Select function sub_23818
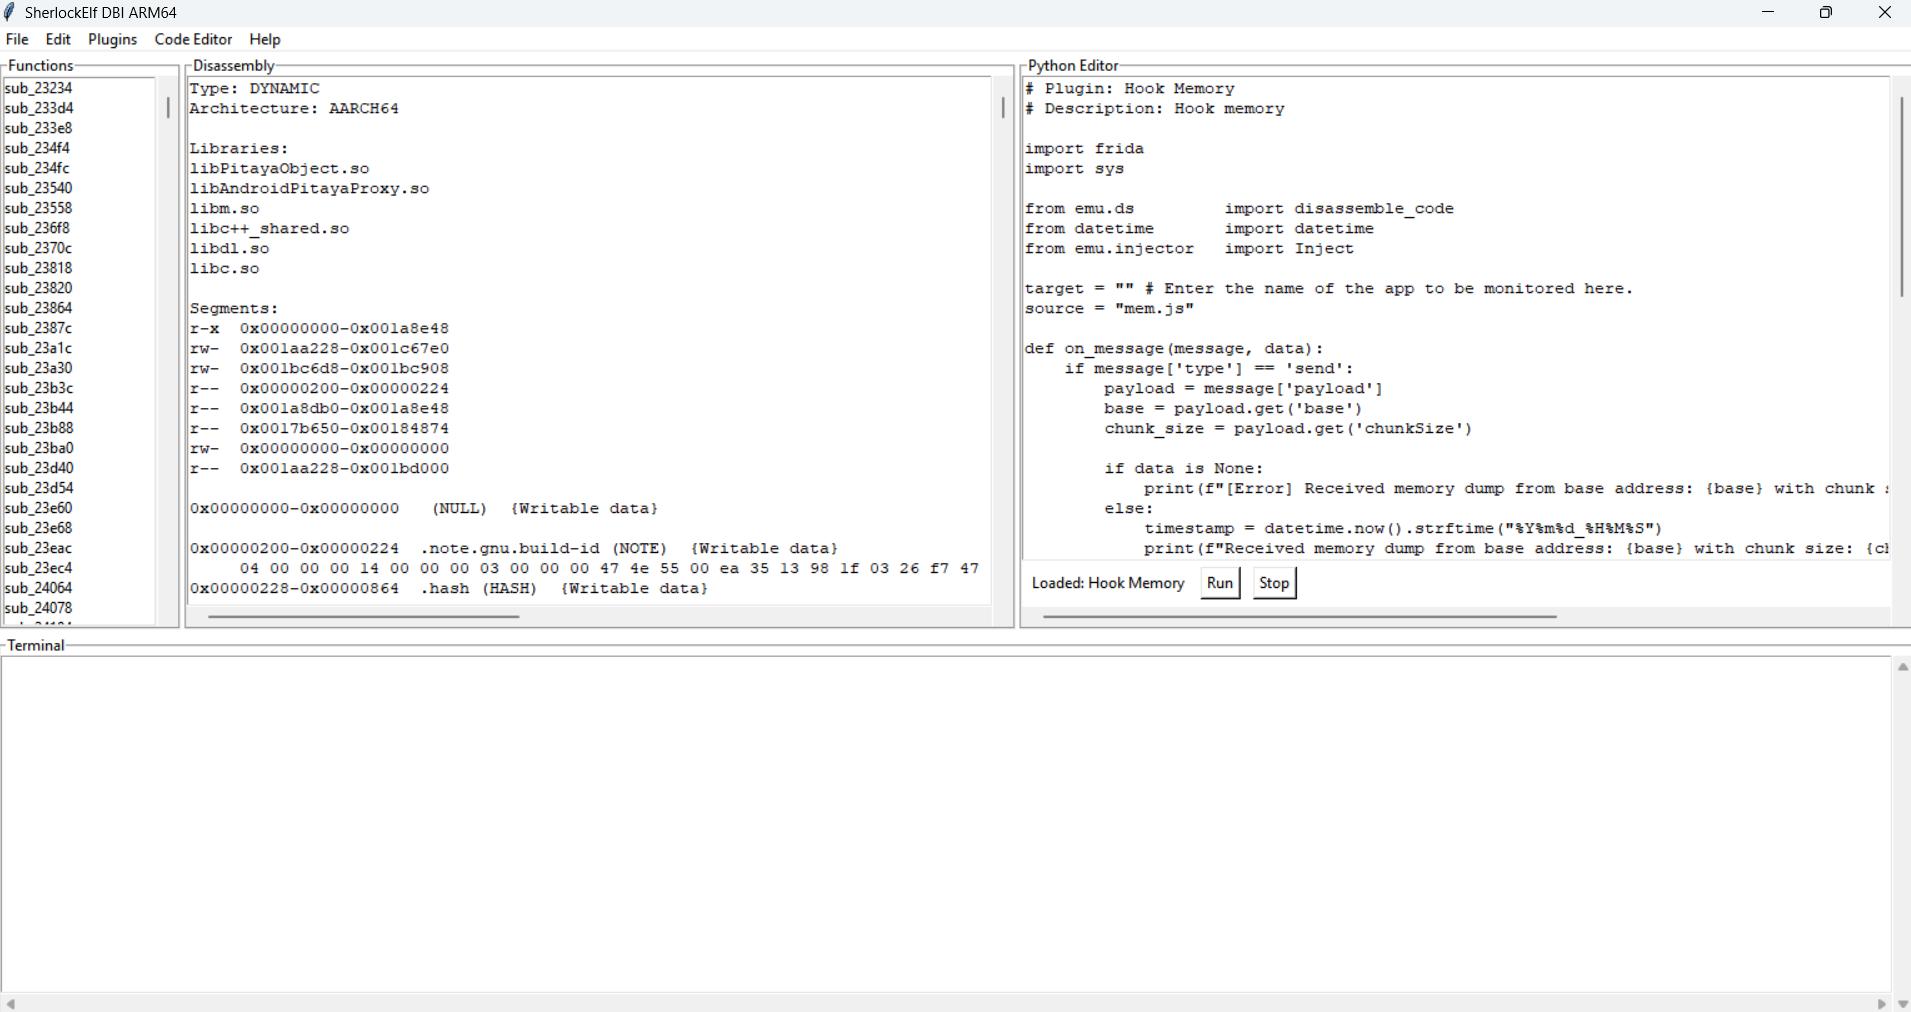Image resolution: width=1911 pixels, height=1012 pixels. [x=38, y=268]
